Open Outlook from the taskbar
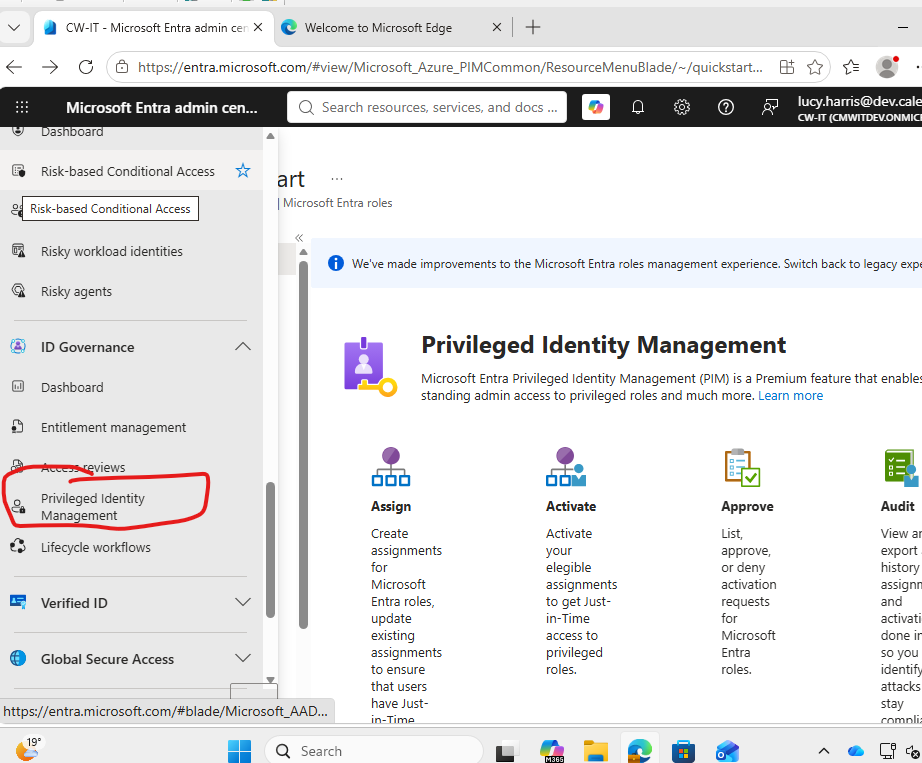Screen dimensions: 922x763 (x=727, y=751)
